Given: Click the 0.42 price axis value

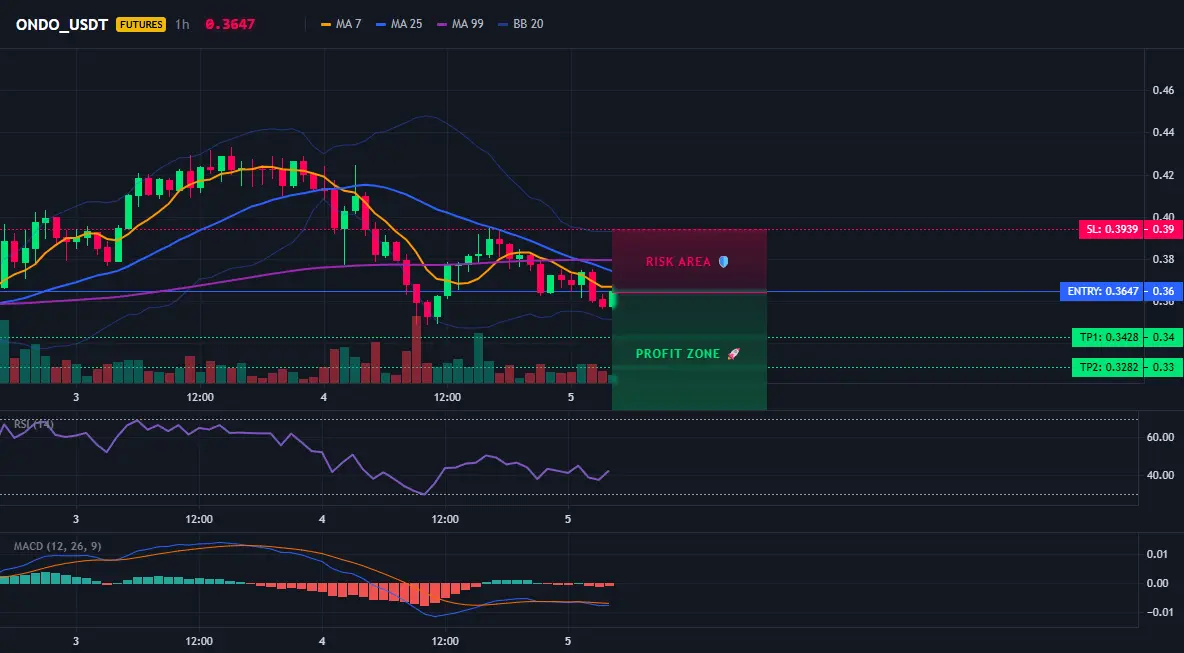Looking at the screenshot, I should tap(1163, 175).
